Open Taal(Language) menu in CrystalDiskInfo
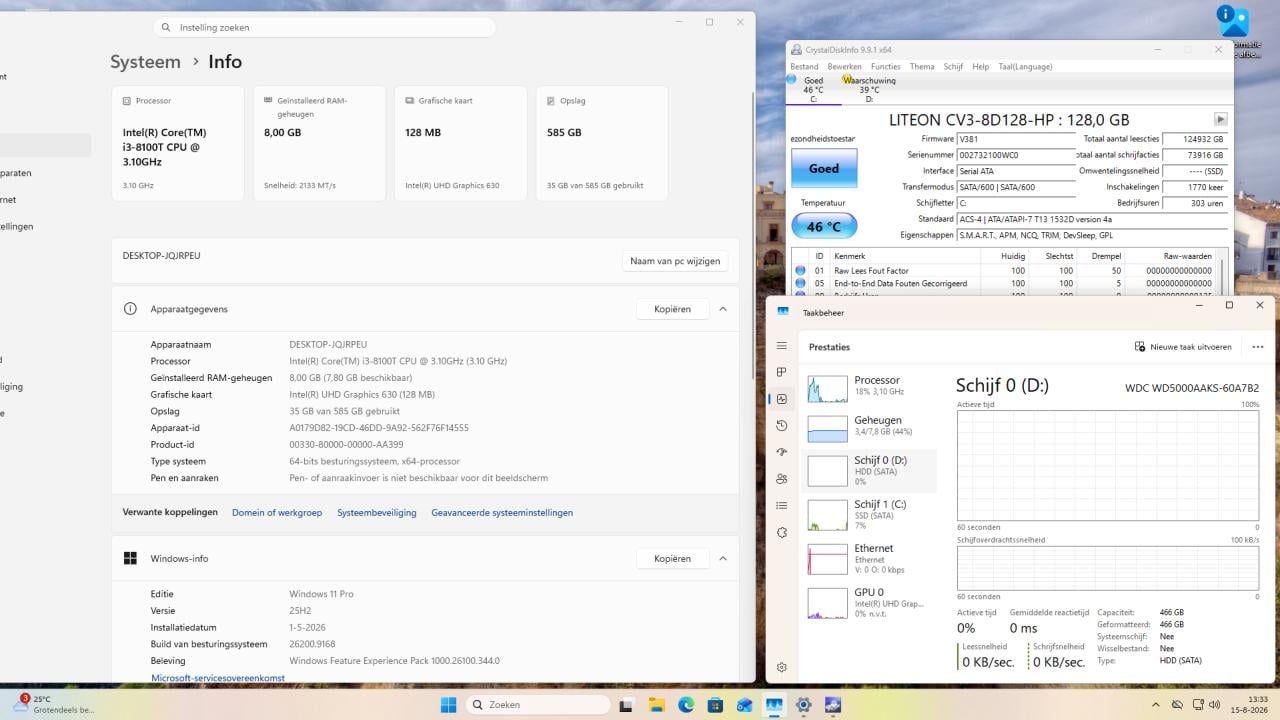The image size is (1280, 720). point(1025,67)
